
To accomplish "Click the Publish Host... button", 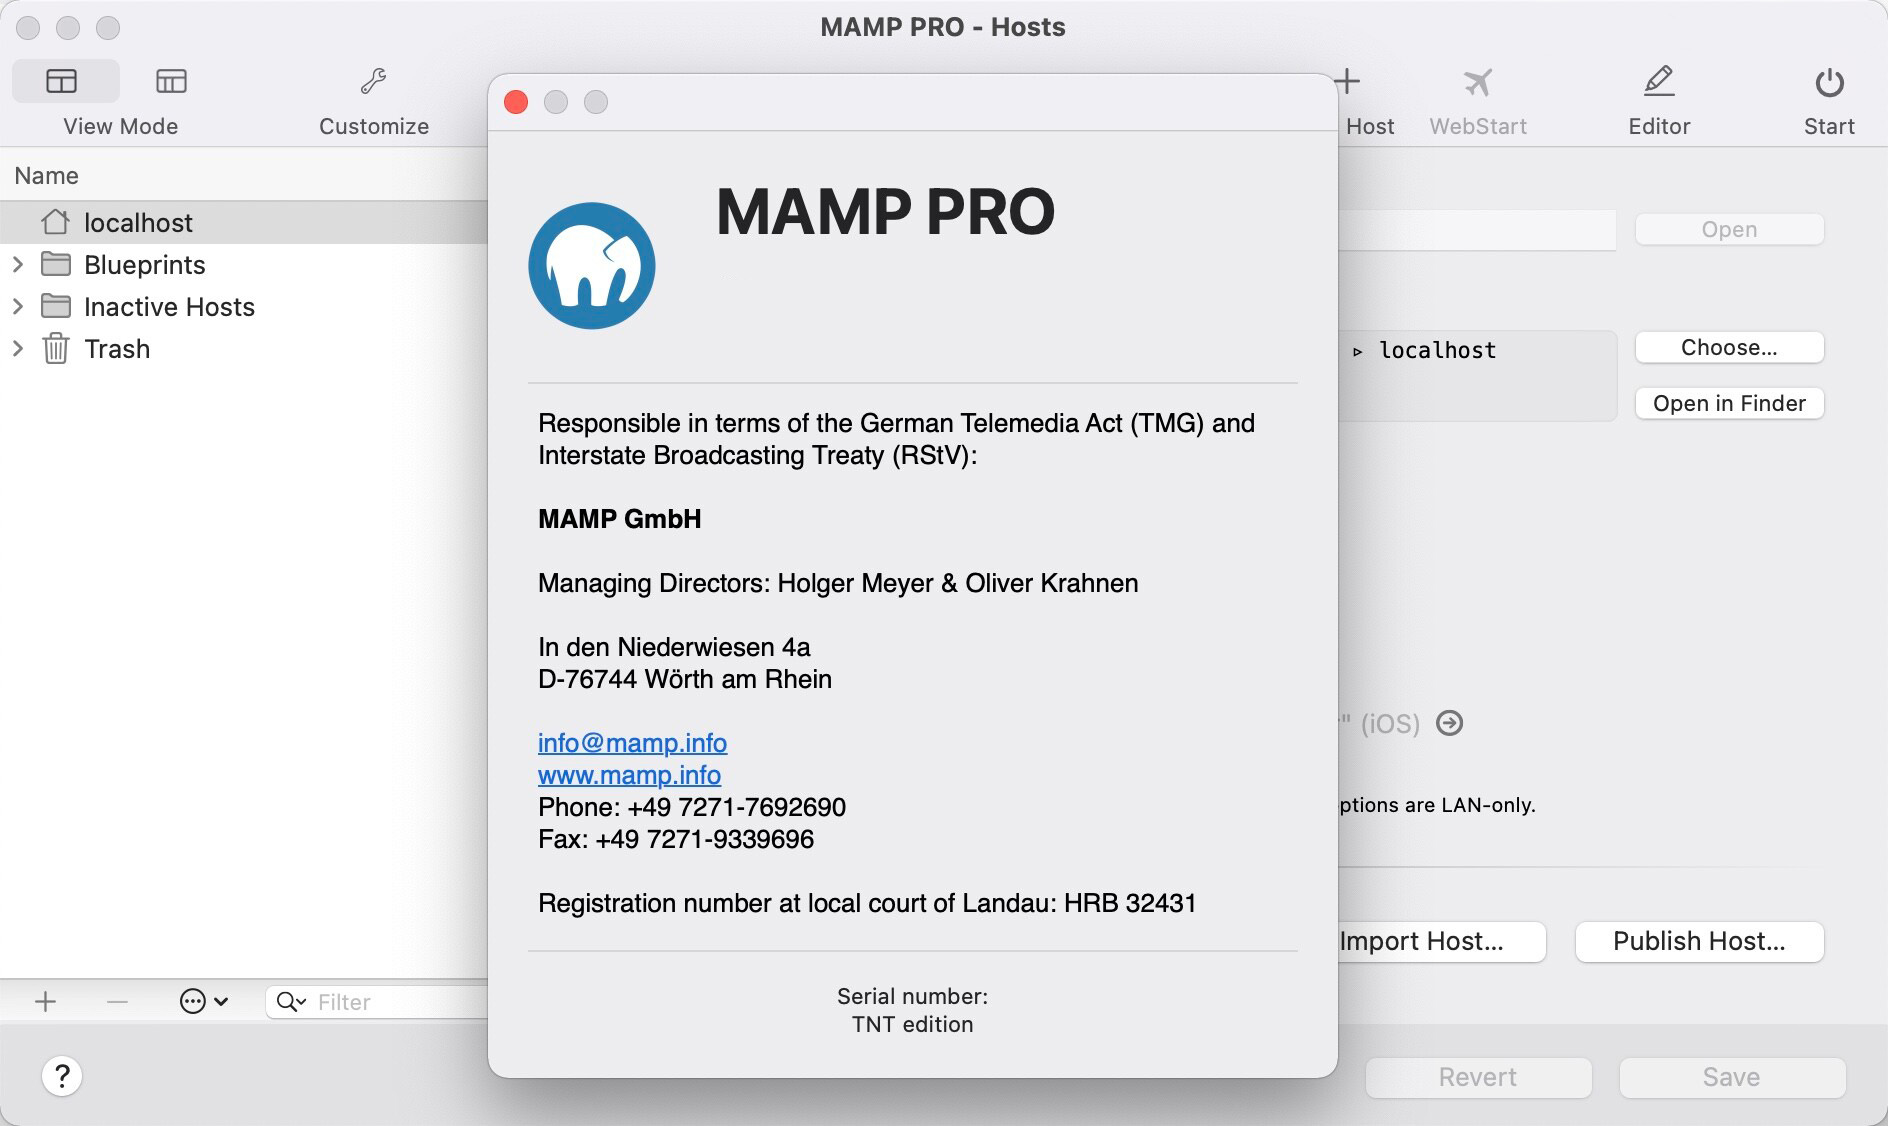I will click(x=1699, y=941).
